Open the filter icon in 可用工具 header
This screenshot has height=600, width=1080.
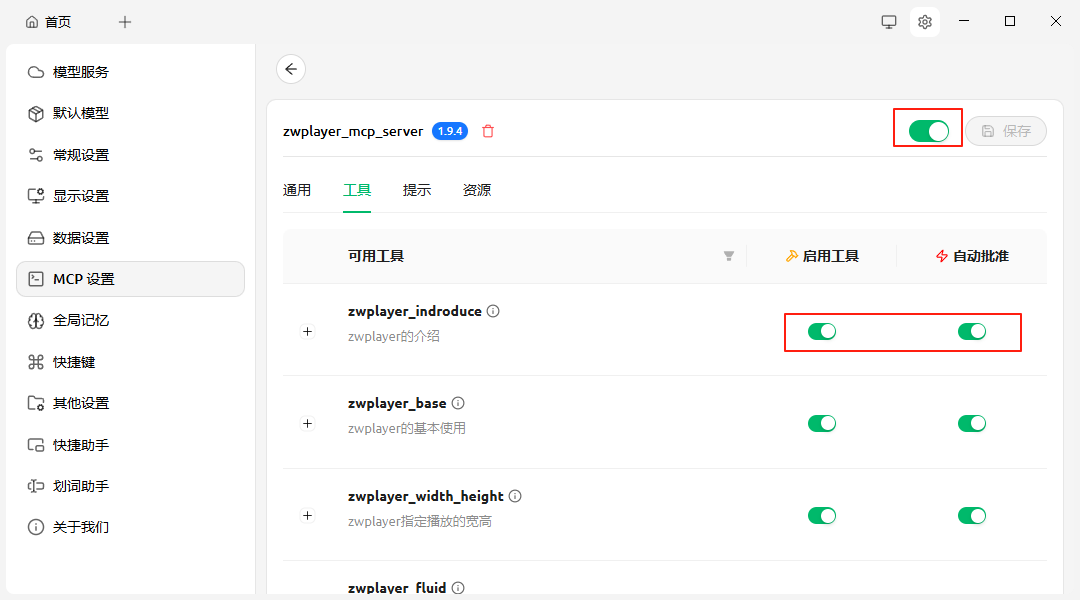click(x=729, y=256)
